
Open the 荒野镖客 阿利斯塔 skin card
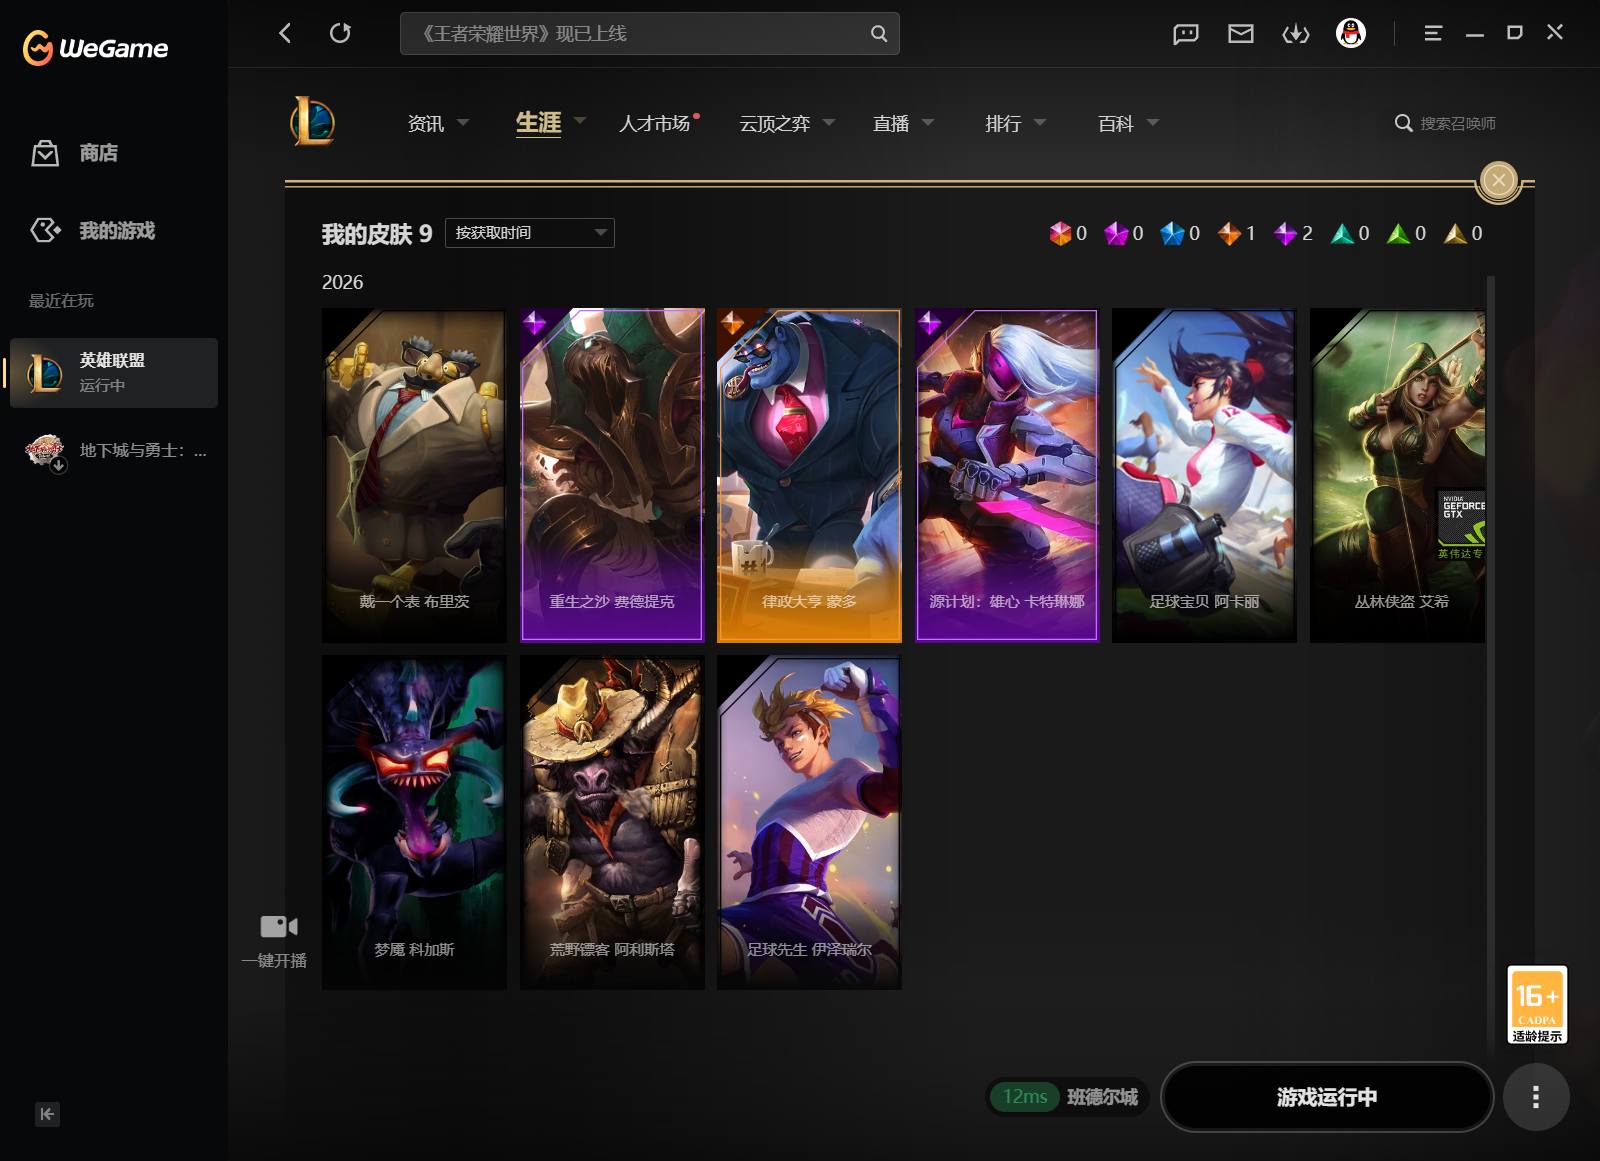click(612, 823)
